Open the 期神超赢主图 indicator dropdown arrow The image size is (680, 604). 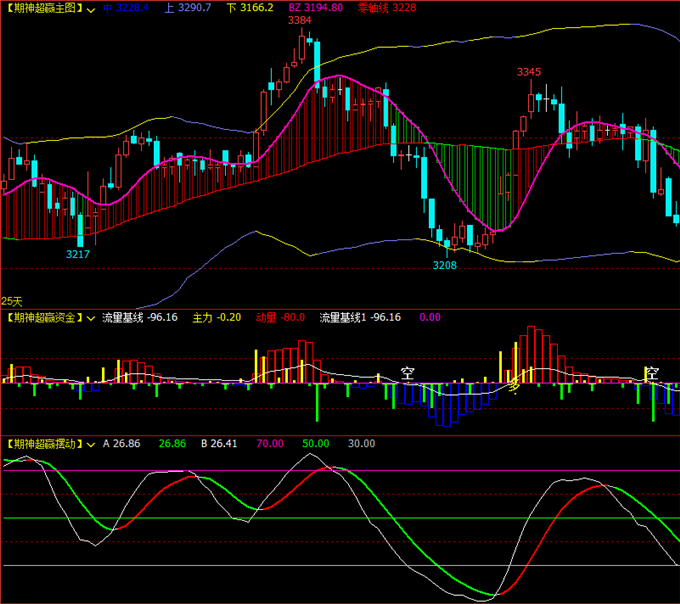click(91, 10)
